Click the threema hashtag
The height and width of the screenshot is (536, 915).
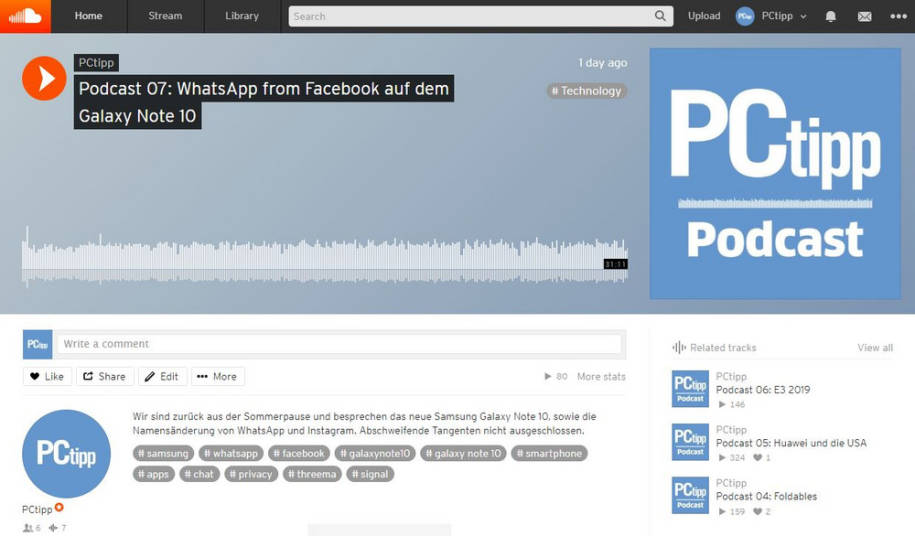(312, 474)
